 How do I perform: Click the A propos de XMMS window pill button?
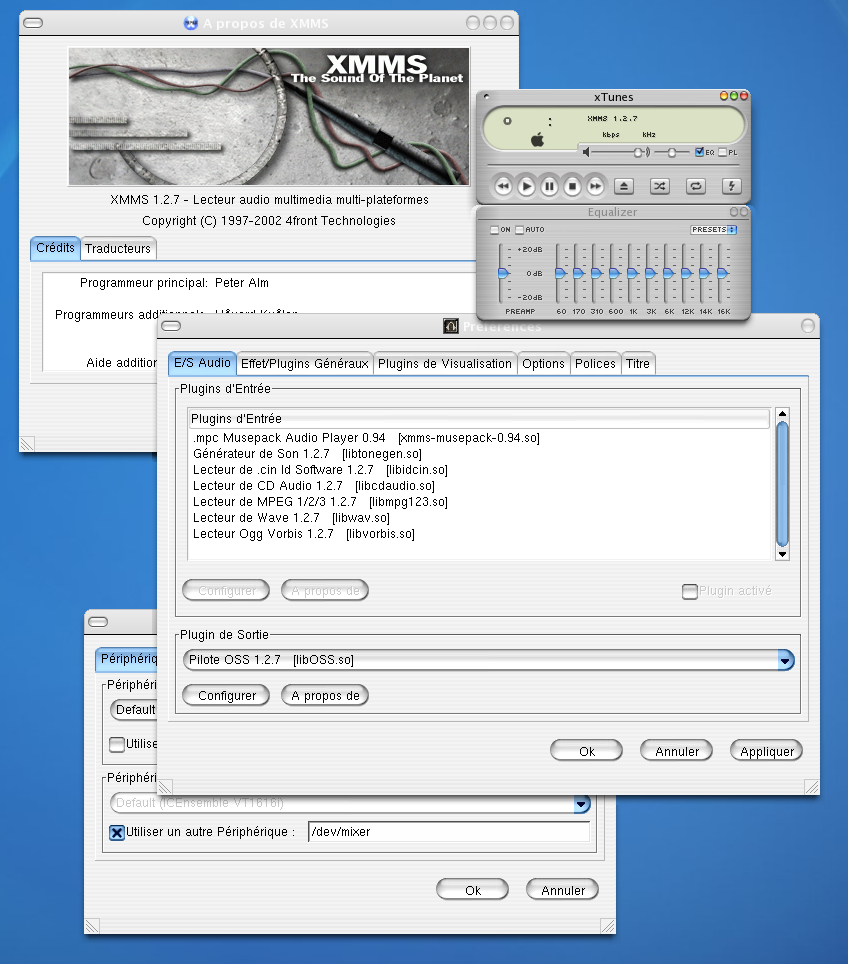point(33,23)
